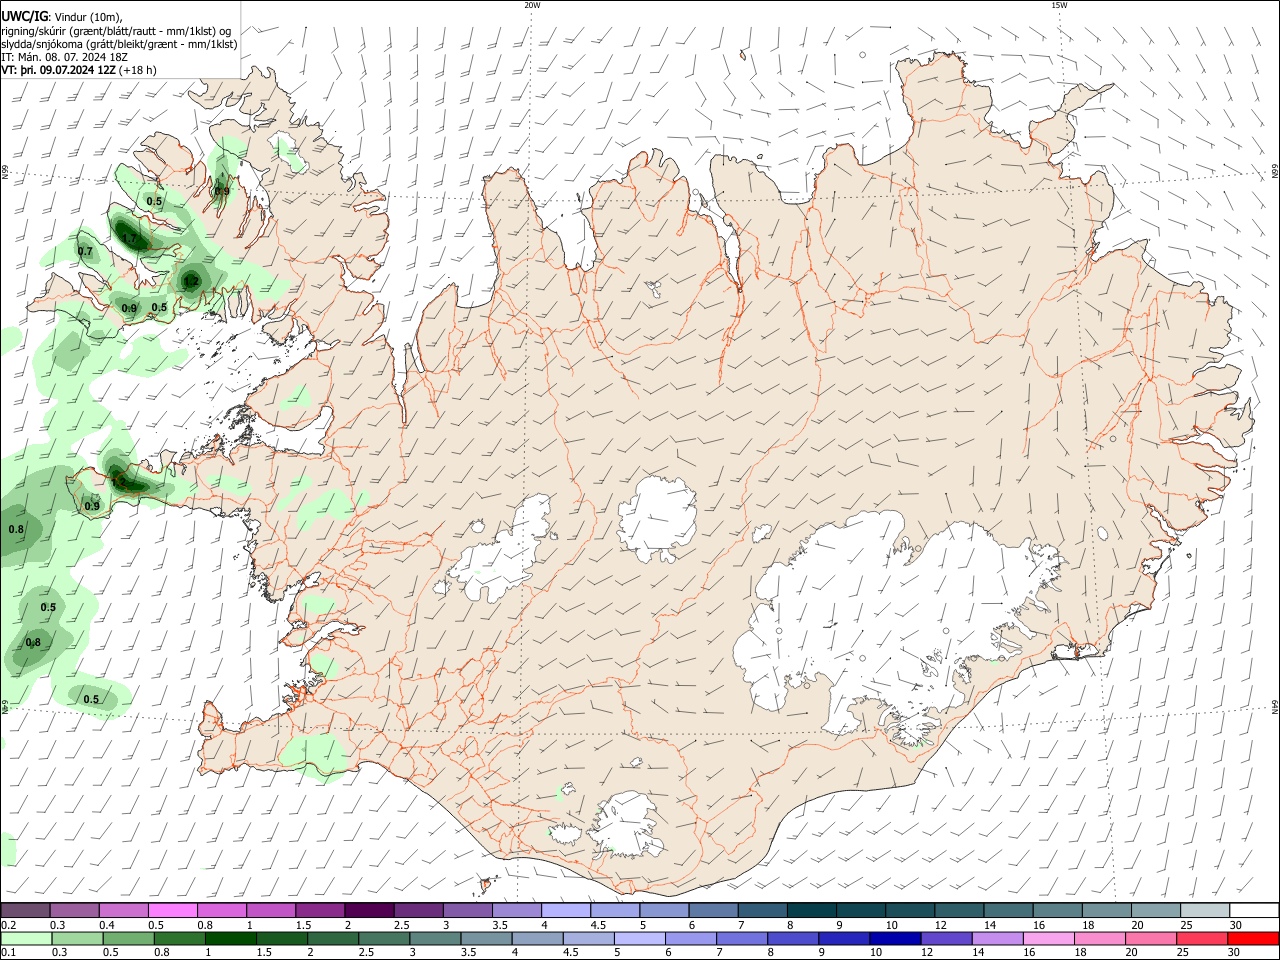Click the 1.2 value on Snæfellsnes peninsula
This screenshot has height=960, width=1280.
[x=118, y=482]
